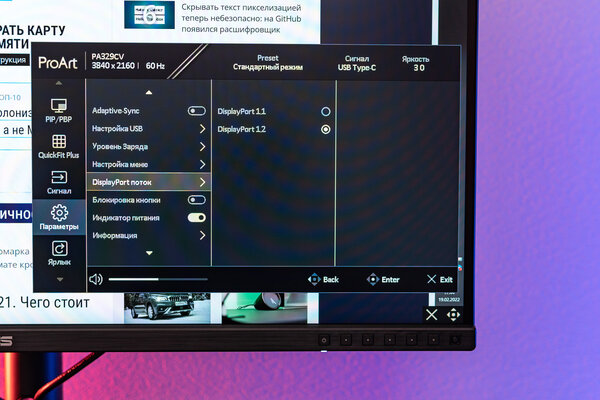Click the Back joystick icon
Screen dimensions: 600x400
pos(314,279)
